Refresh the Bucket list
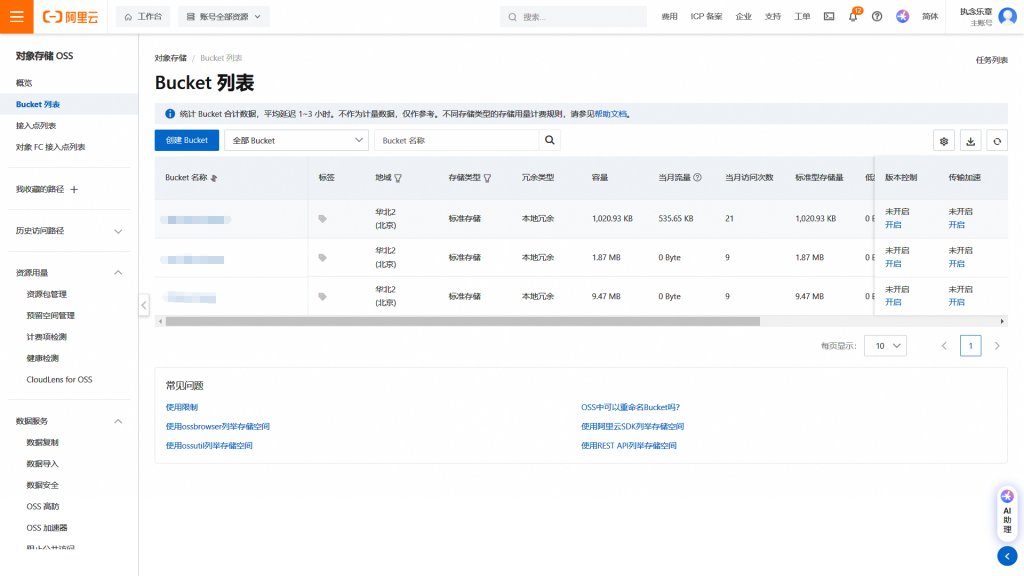This screenshot has height=576, width=1024. click(x=996, y=141)
